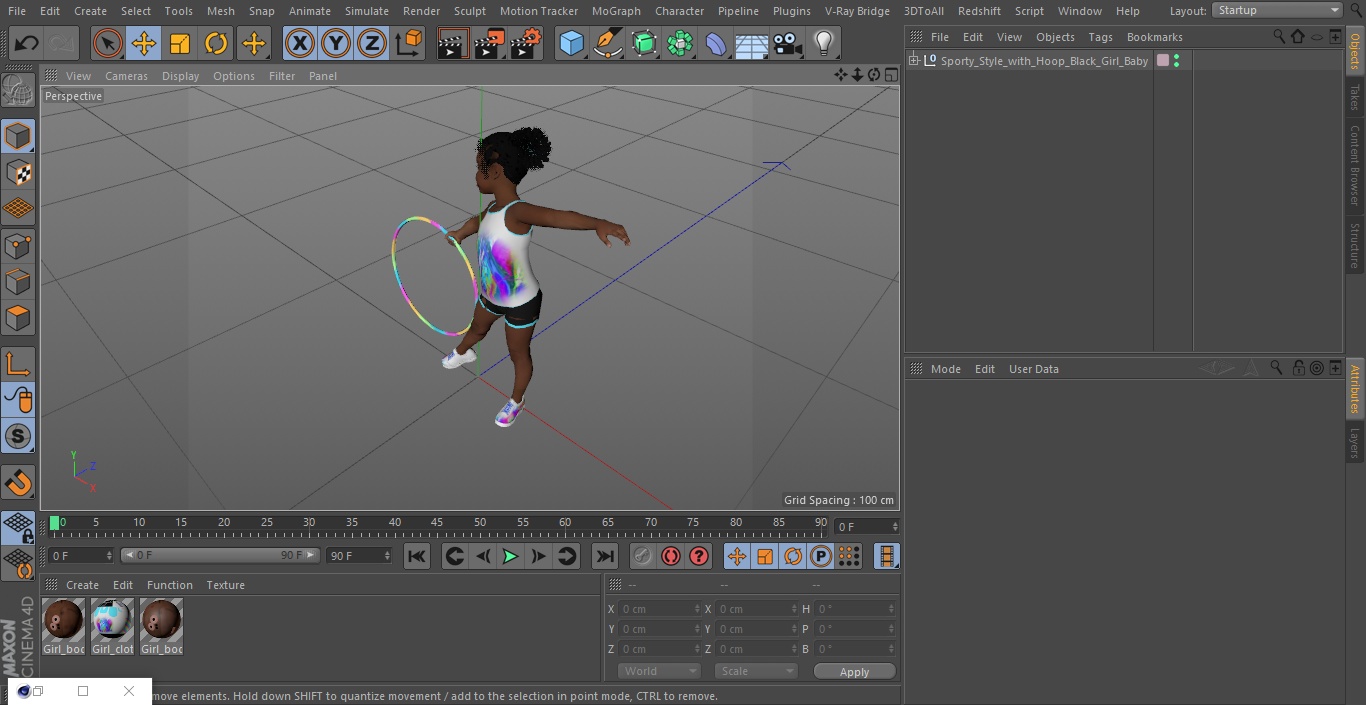Switch to Takes side tab
Image resolution: width=1366 pixels, height=705 pixels.
coord(1355,97)
